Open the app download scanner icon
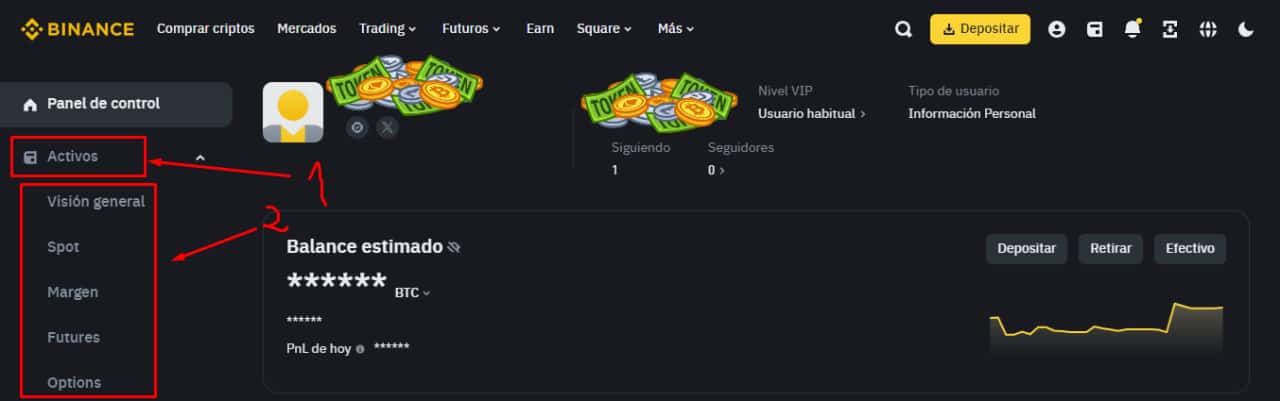The image size is (1280, 401). pyautogui.click(x=1170, y=29)
